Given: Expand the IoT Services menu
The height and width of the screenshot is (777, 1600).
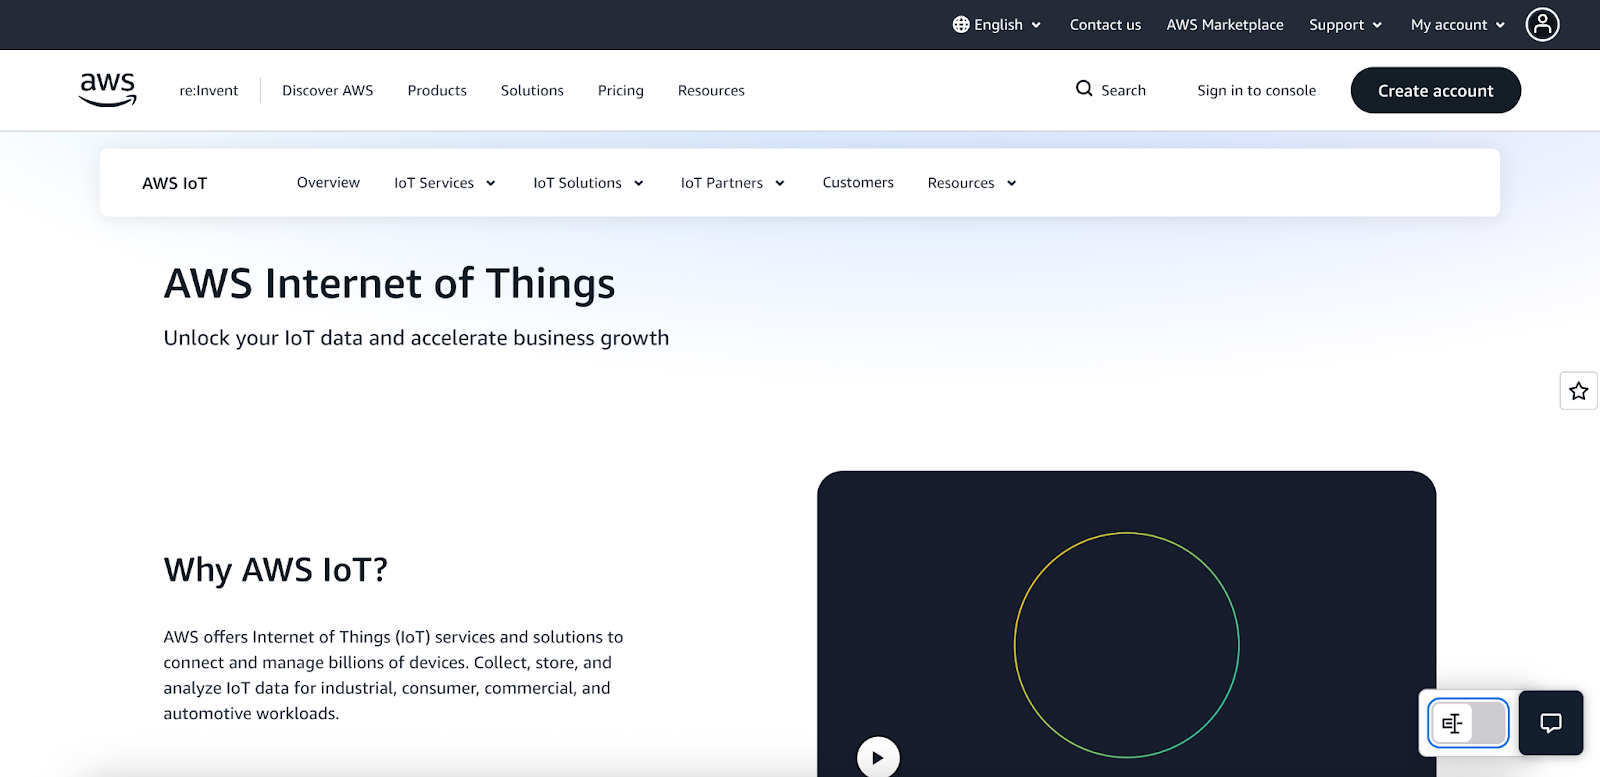Looking at the screenshot, I should (445, 183).
